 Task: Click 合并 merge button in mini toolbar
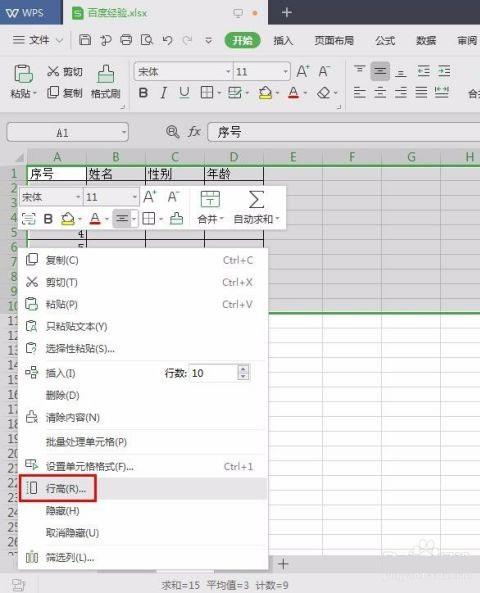(210, 207)
